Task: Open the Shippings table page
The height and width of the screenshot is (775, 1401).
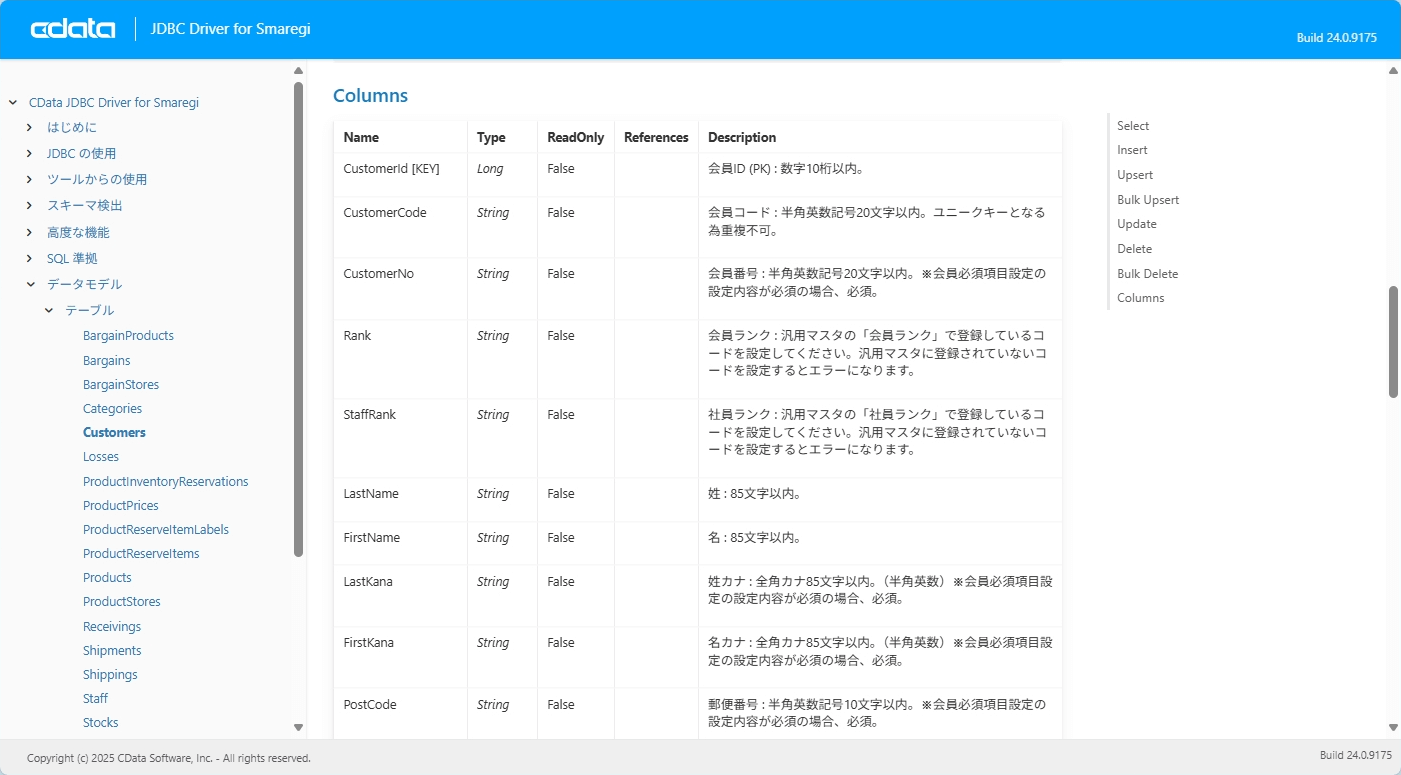Action: [110, 674]
